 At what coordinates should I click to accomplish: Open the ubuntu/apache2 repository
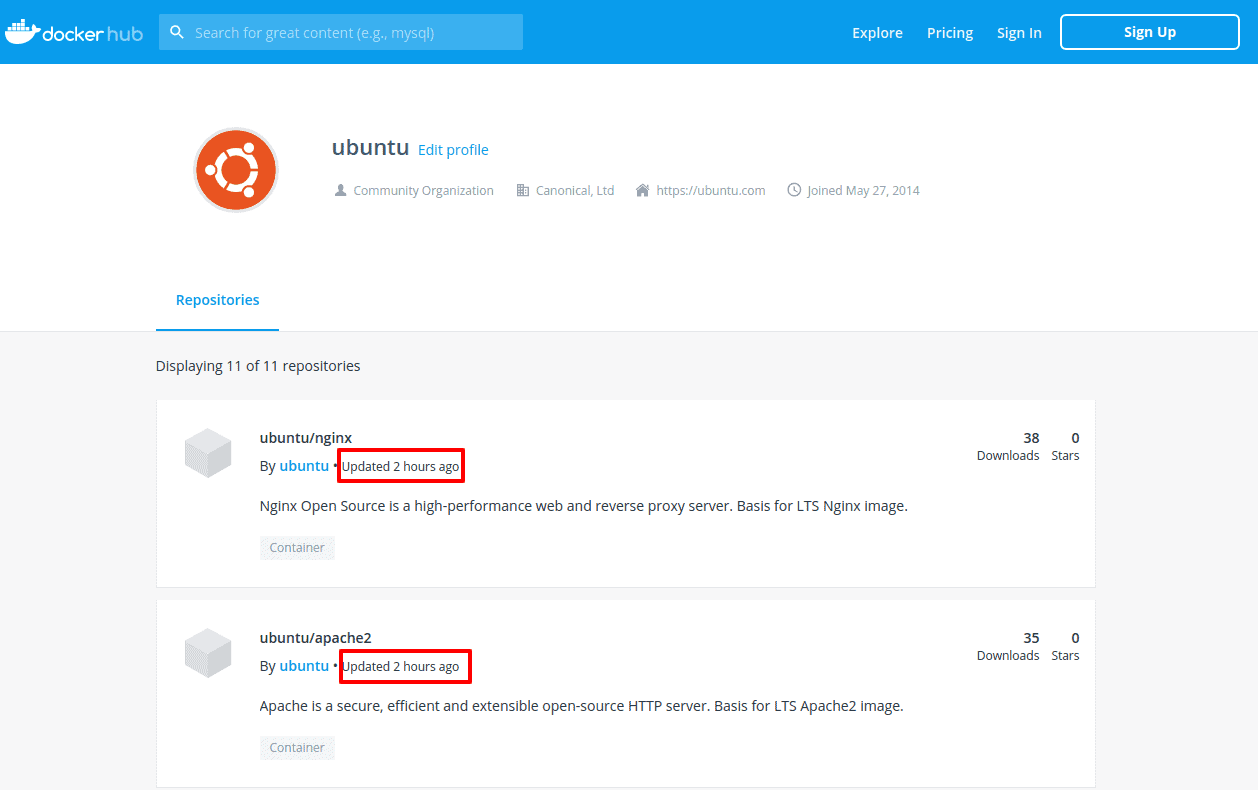316,638
